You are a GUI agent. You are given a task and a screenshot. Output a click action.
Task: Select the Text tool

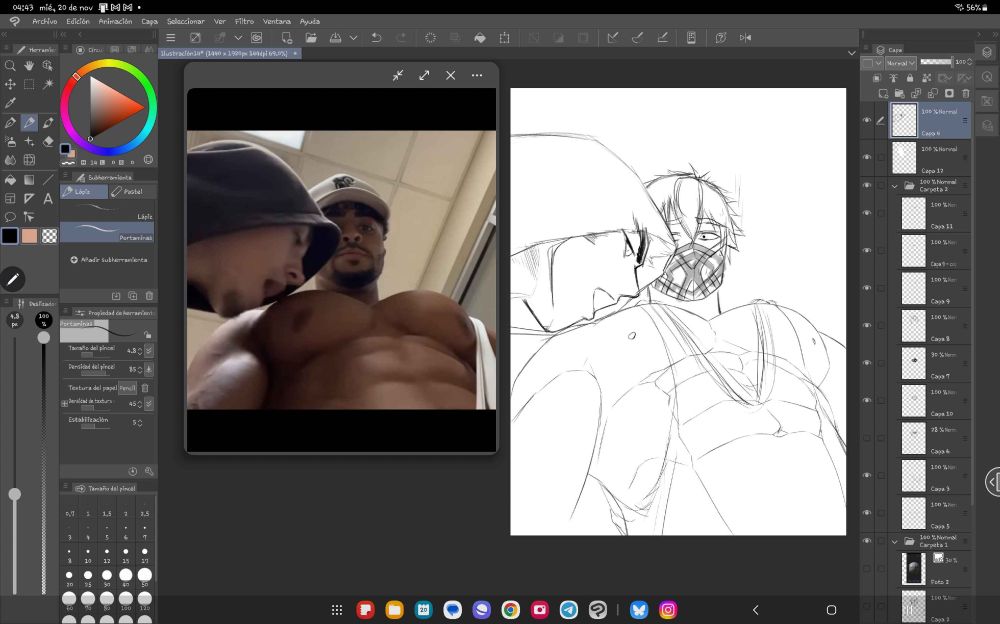[x=48, y=198]
